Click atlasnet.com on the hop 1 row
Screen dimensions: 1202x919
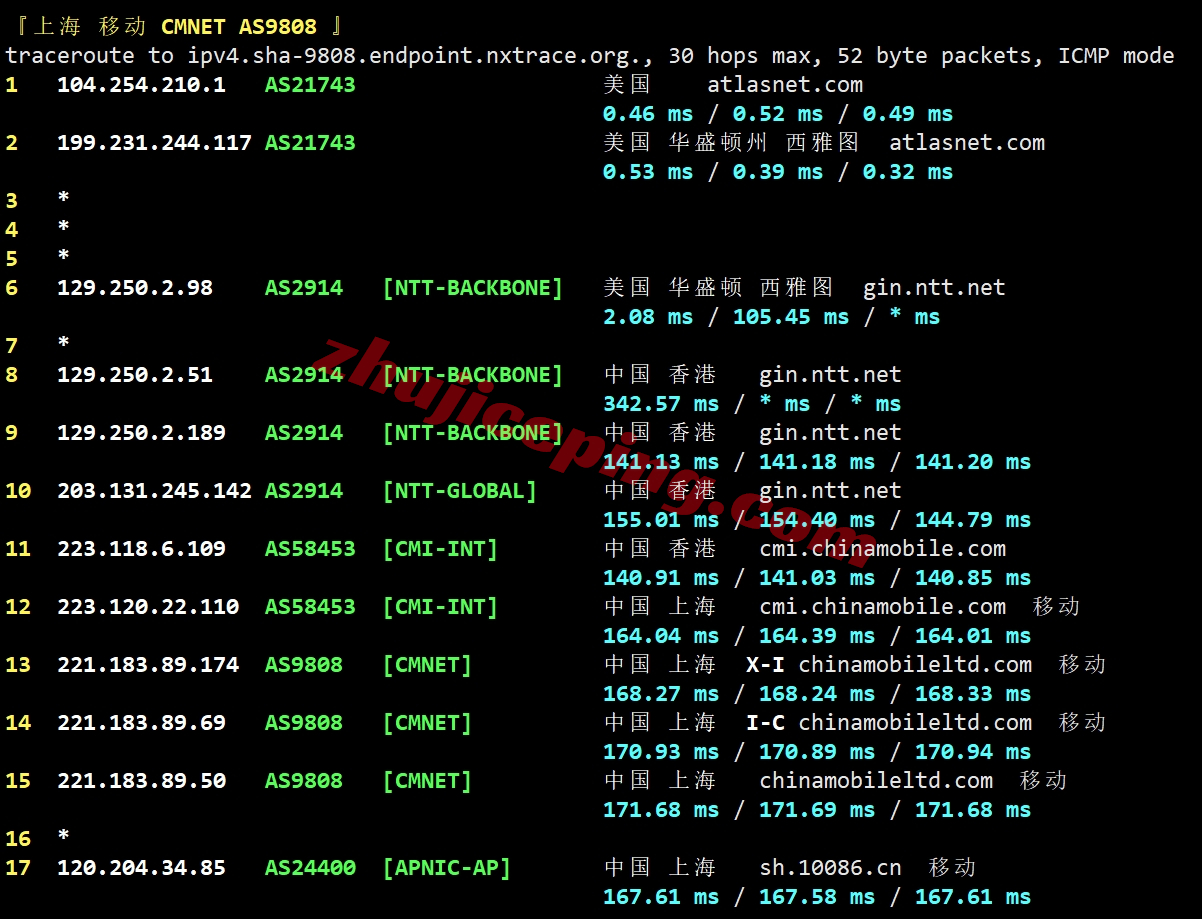pos(785,85)
